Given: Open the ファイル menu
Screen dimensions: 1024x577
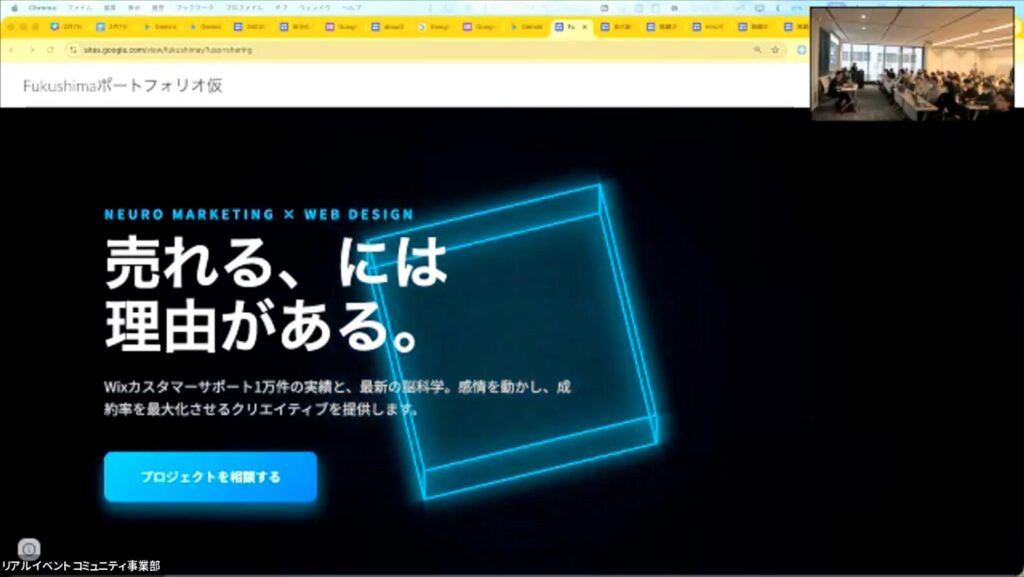Looking at the screenshot, I should click(x=79, y=8).
